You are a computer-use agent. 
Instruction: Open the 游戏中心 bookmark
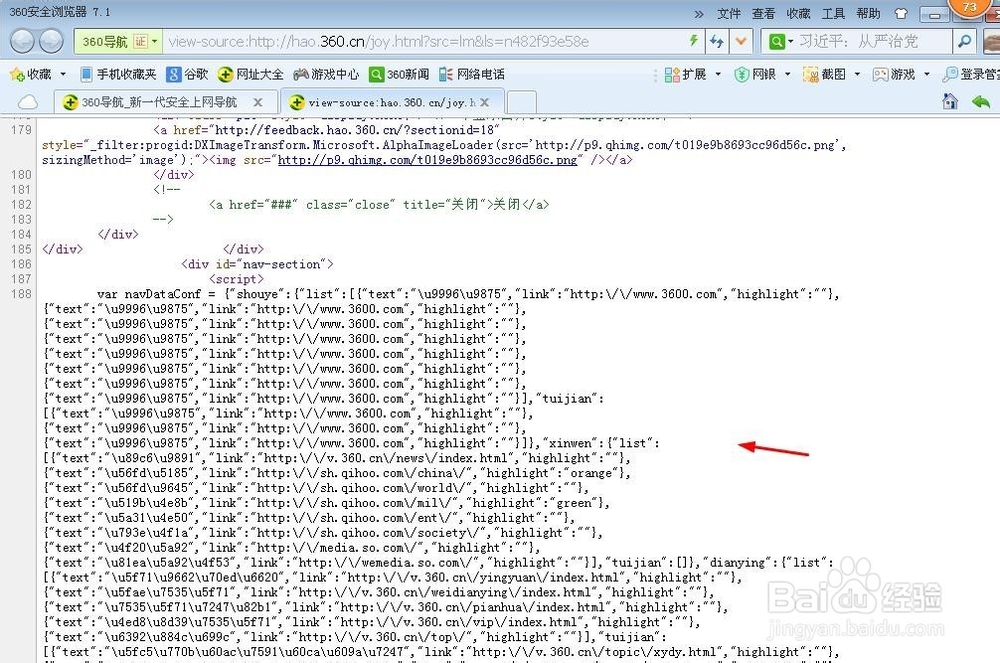pos(326,75)
